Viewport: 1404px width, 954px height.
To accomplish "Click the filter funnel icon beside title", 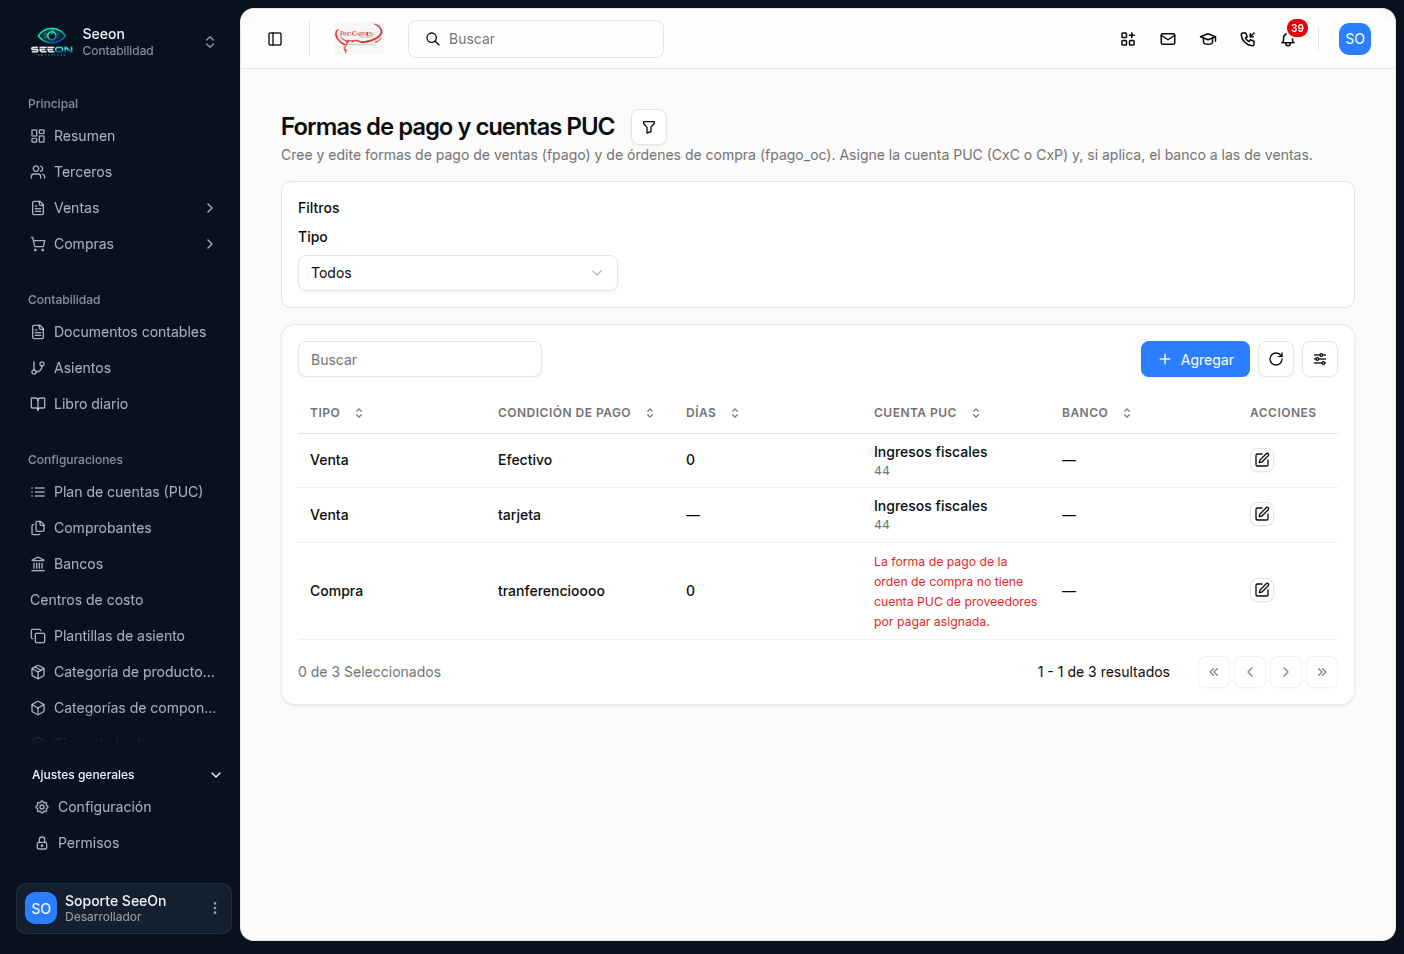I will [649, 127].
